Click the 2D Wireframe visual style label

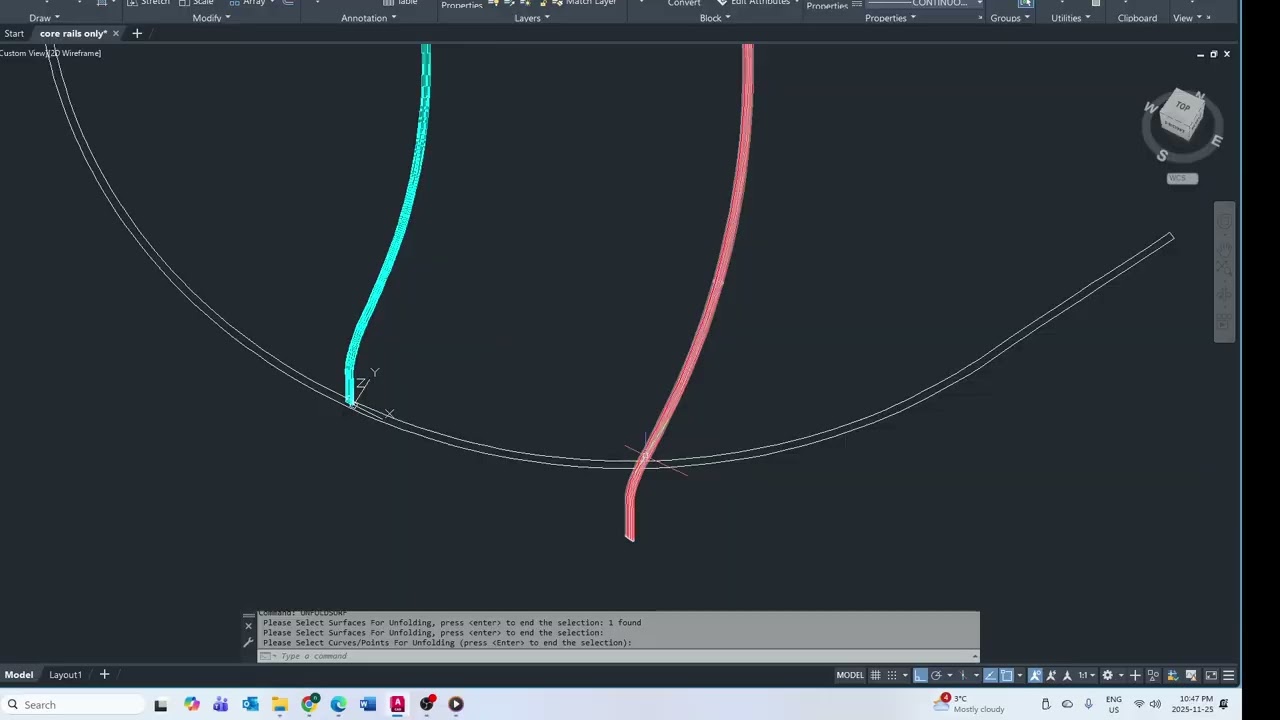pyautogui.click(x=77, y=53)
